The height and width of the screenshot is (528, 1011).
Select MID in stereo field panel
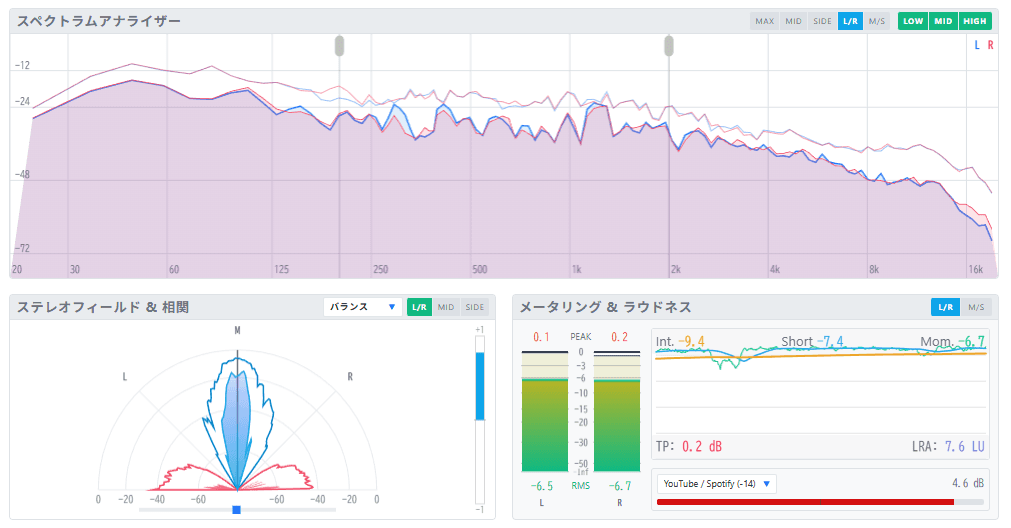pyautogui.click(x=446, y=307)
